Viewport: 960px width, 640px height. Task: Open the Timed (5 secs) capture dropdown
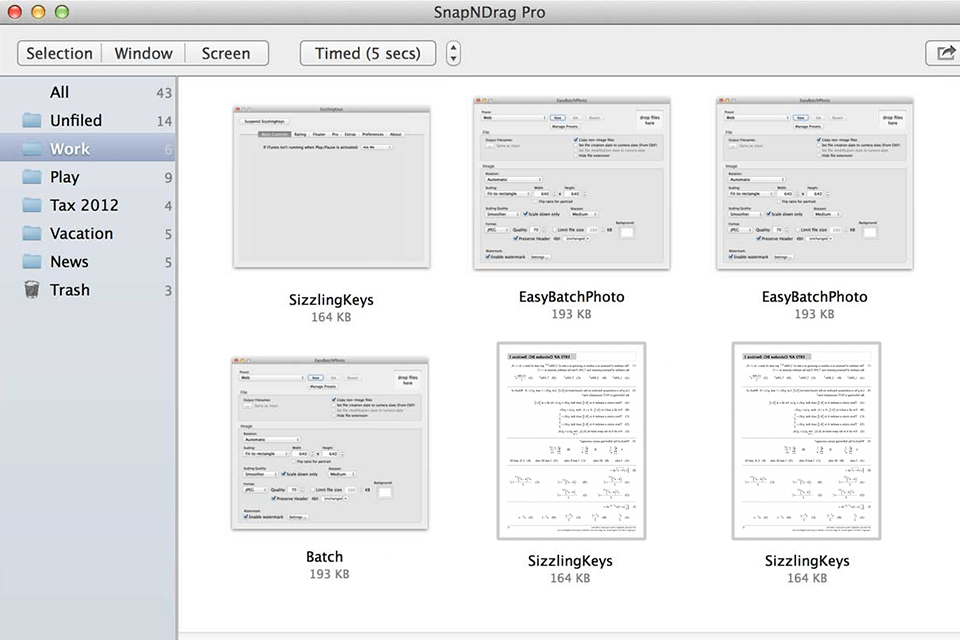[x=367, y=53]
